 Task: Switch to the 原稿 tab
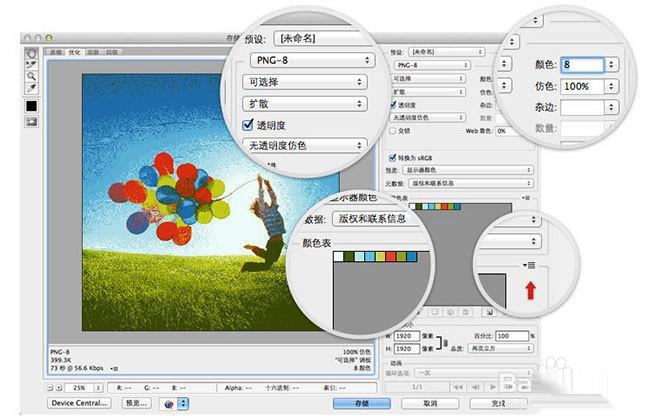coord(56,52)
